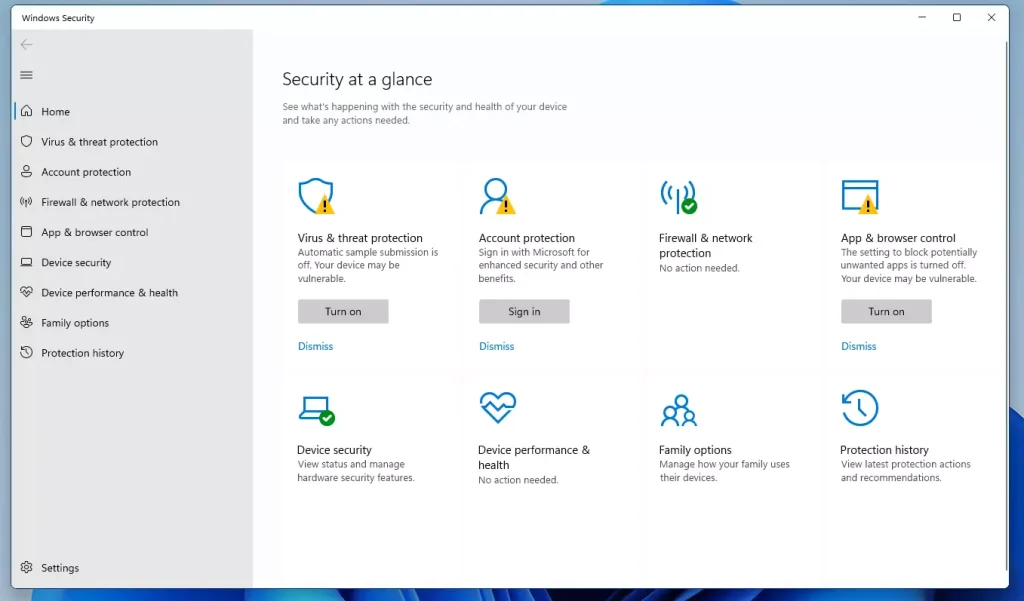This screenshot has height=601, width=1024.
Task: Dismiss the App & browser control warning
Action: (859, 346)
